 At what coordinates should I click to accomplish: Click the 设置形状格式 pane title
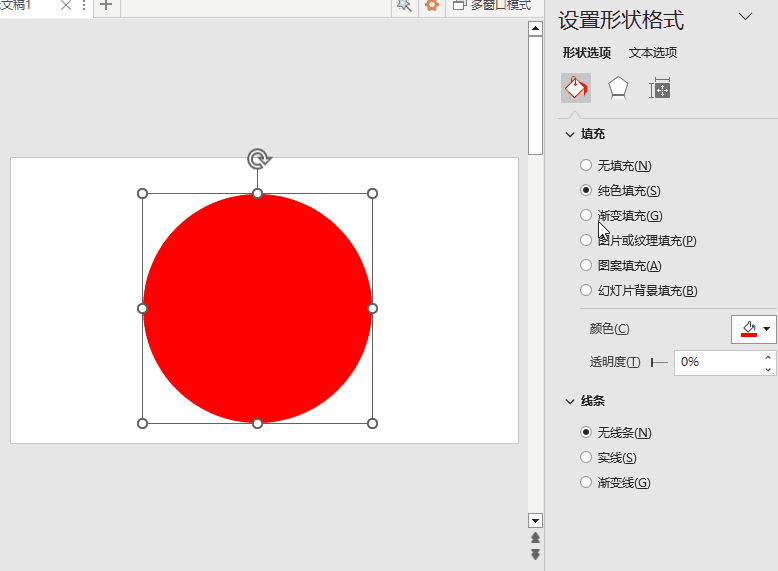621,20
